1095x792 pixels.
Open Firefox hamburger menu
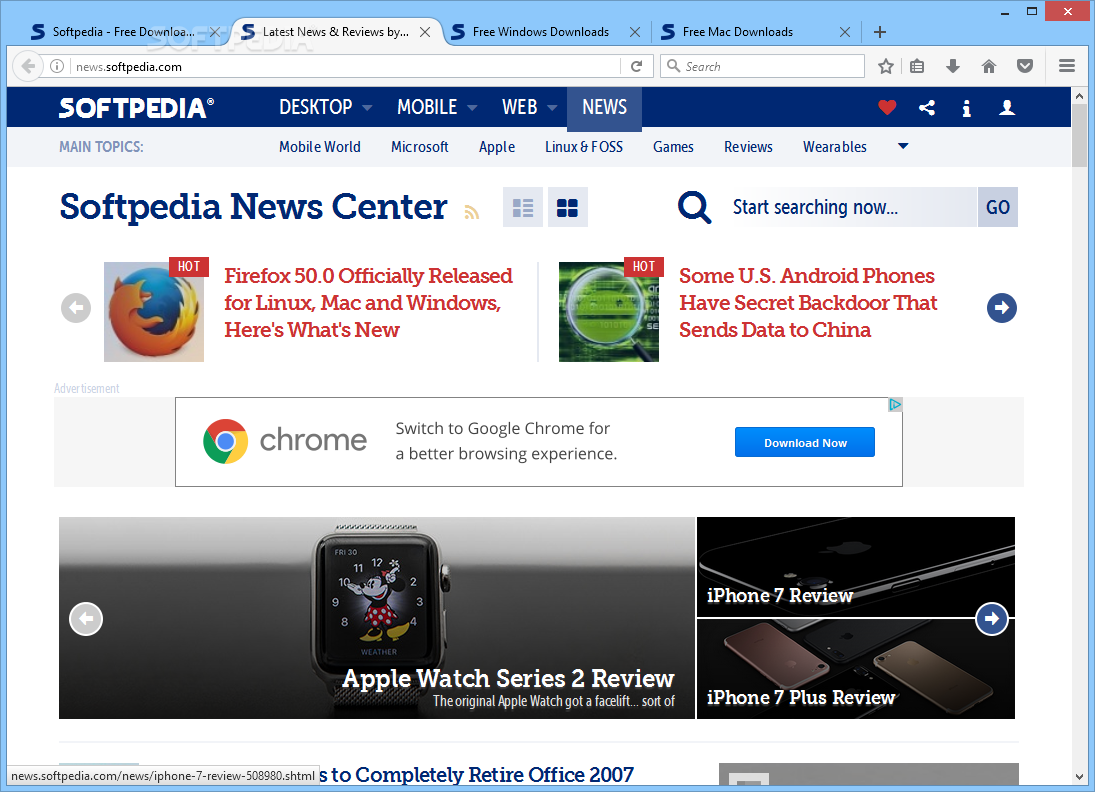point(1066,66)
